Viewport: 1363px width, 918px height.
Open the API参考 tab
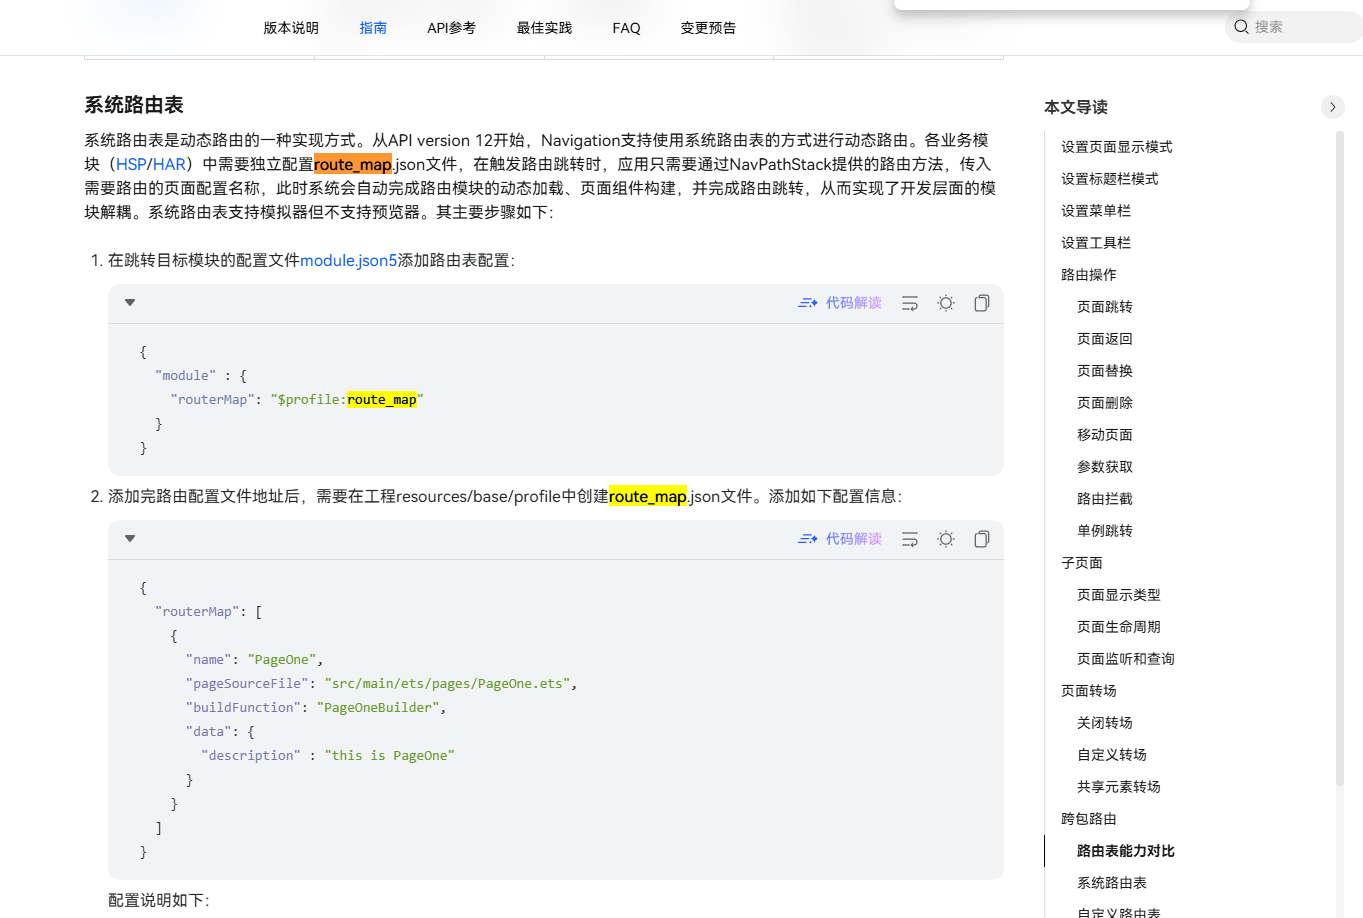click(451, 28)
